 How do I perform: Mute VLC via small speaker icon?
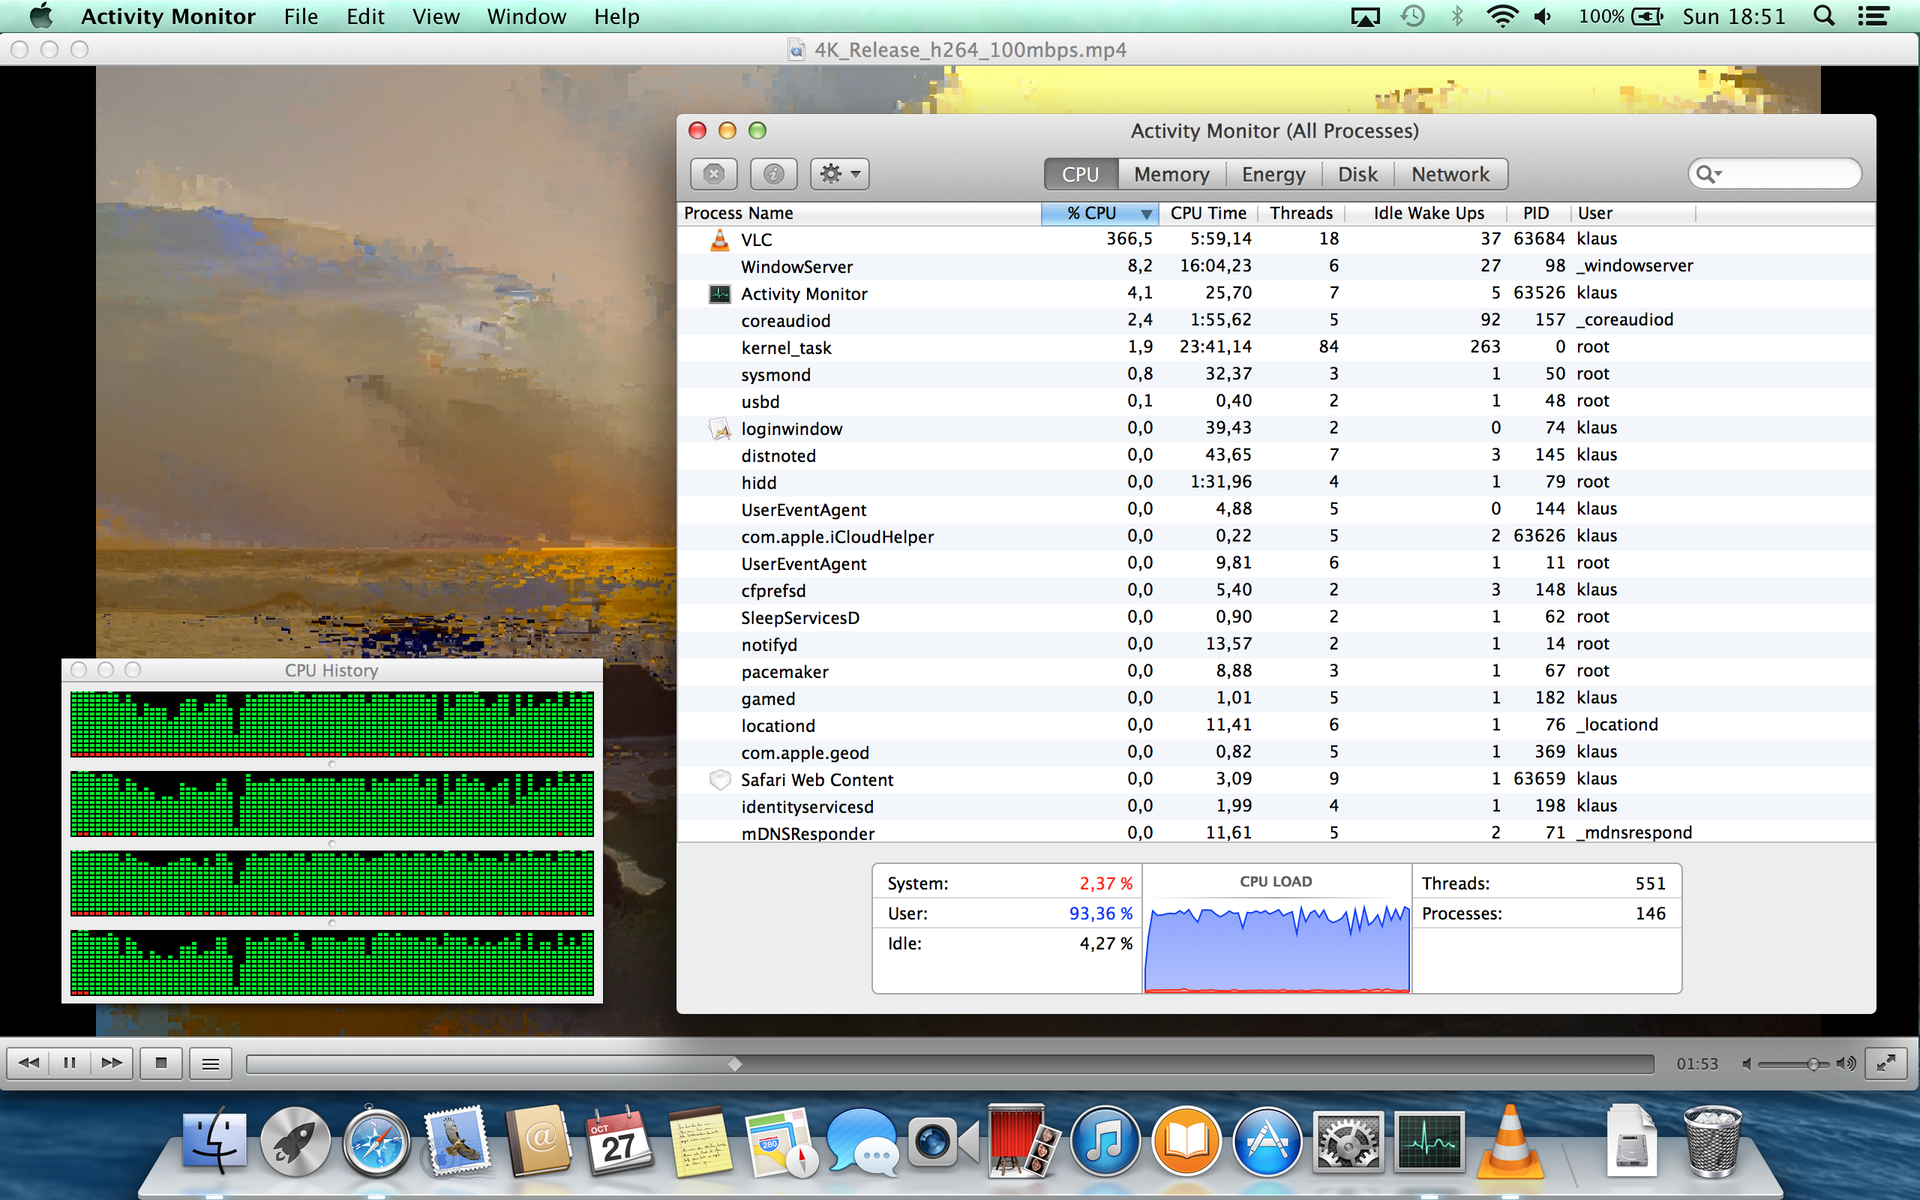(1747, 1064)
